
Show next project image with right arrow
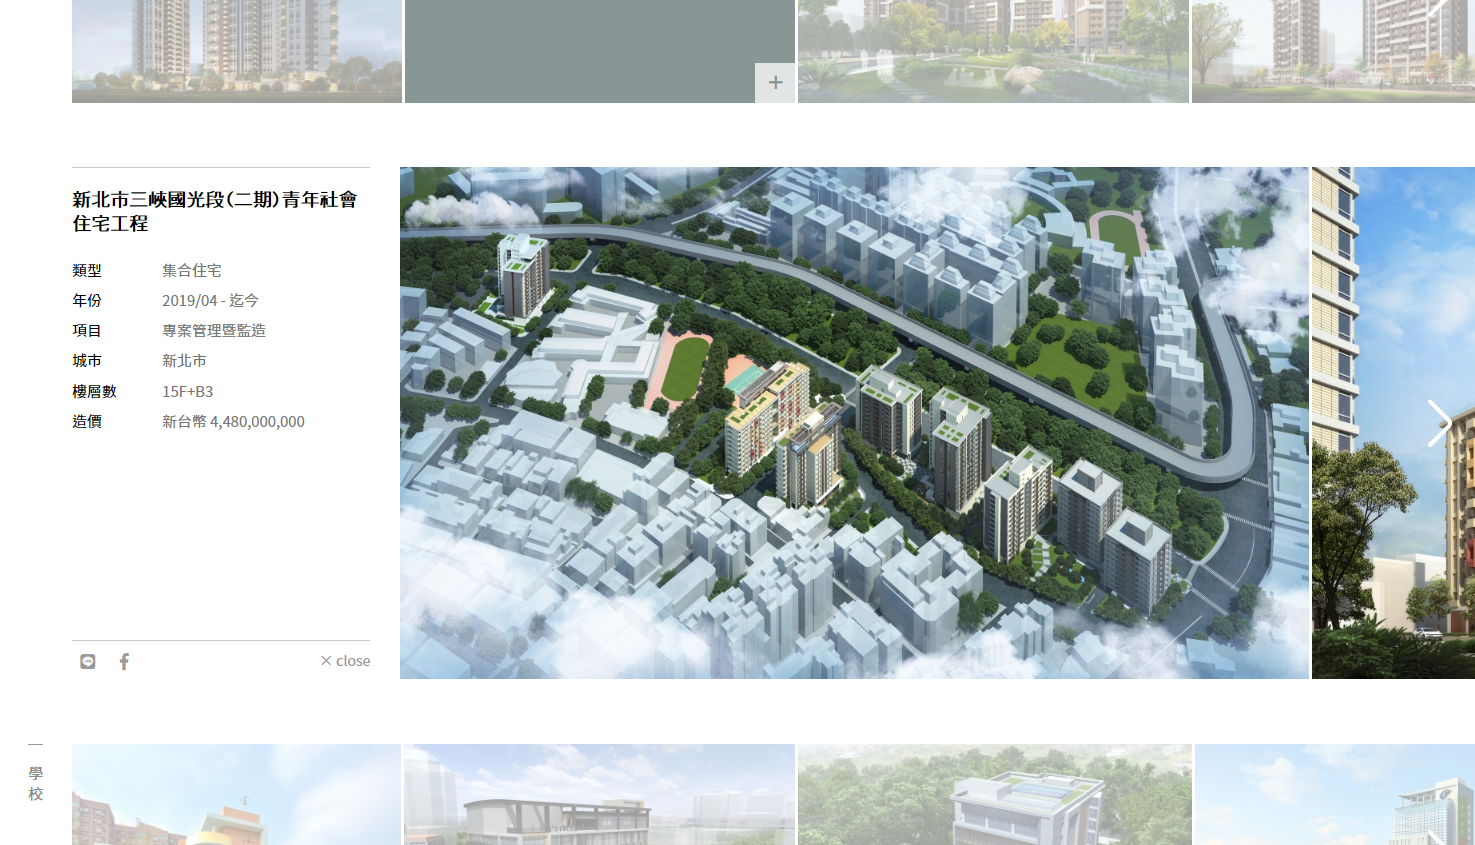tap(1438, 423)
